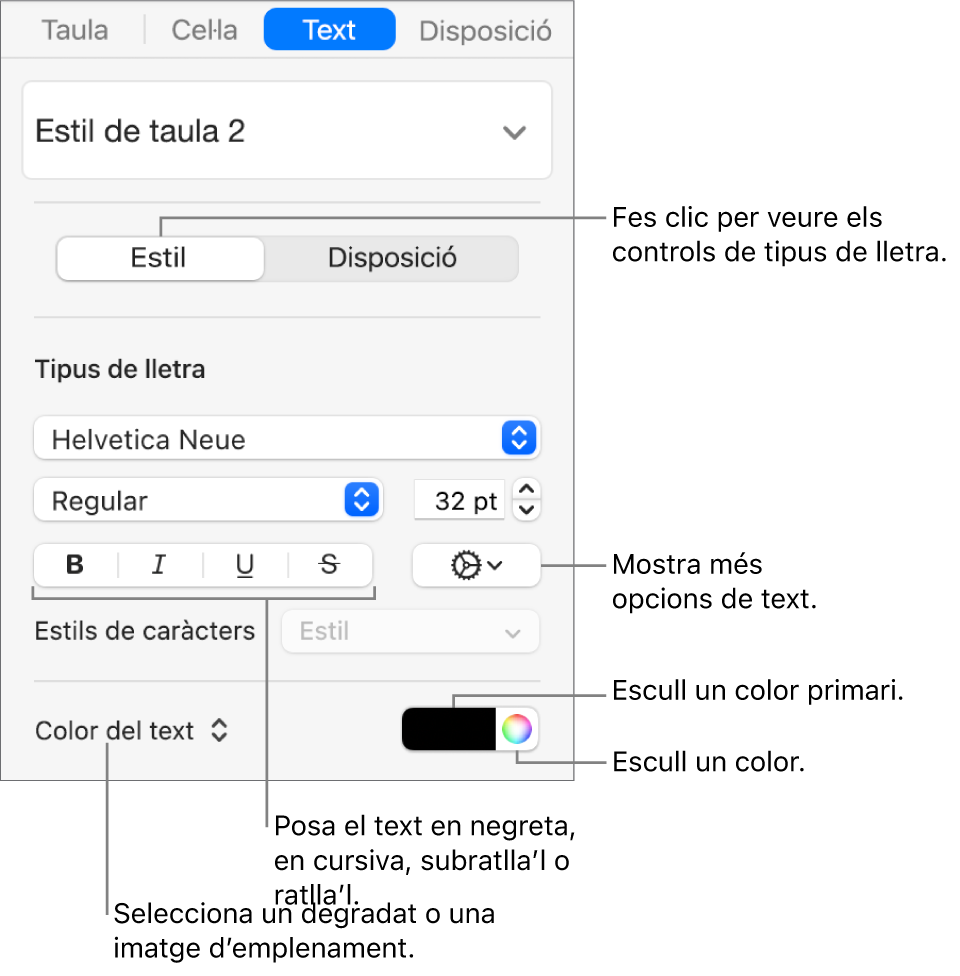Toggle italic formatting
Viewport: 960px width, 976px height.
159,565
